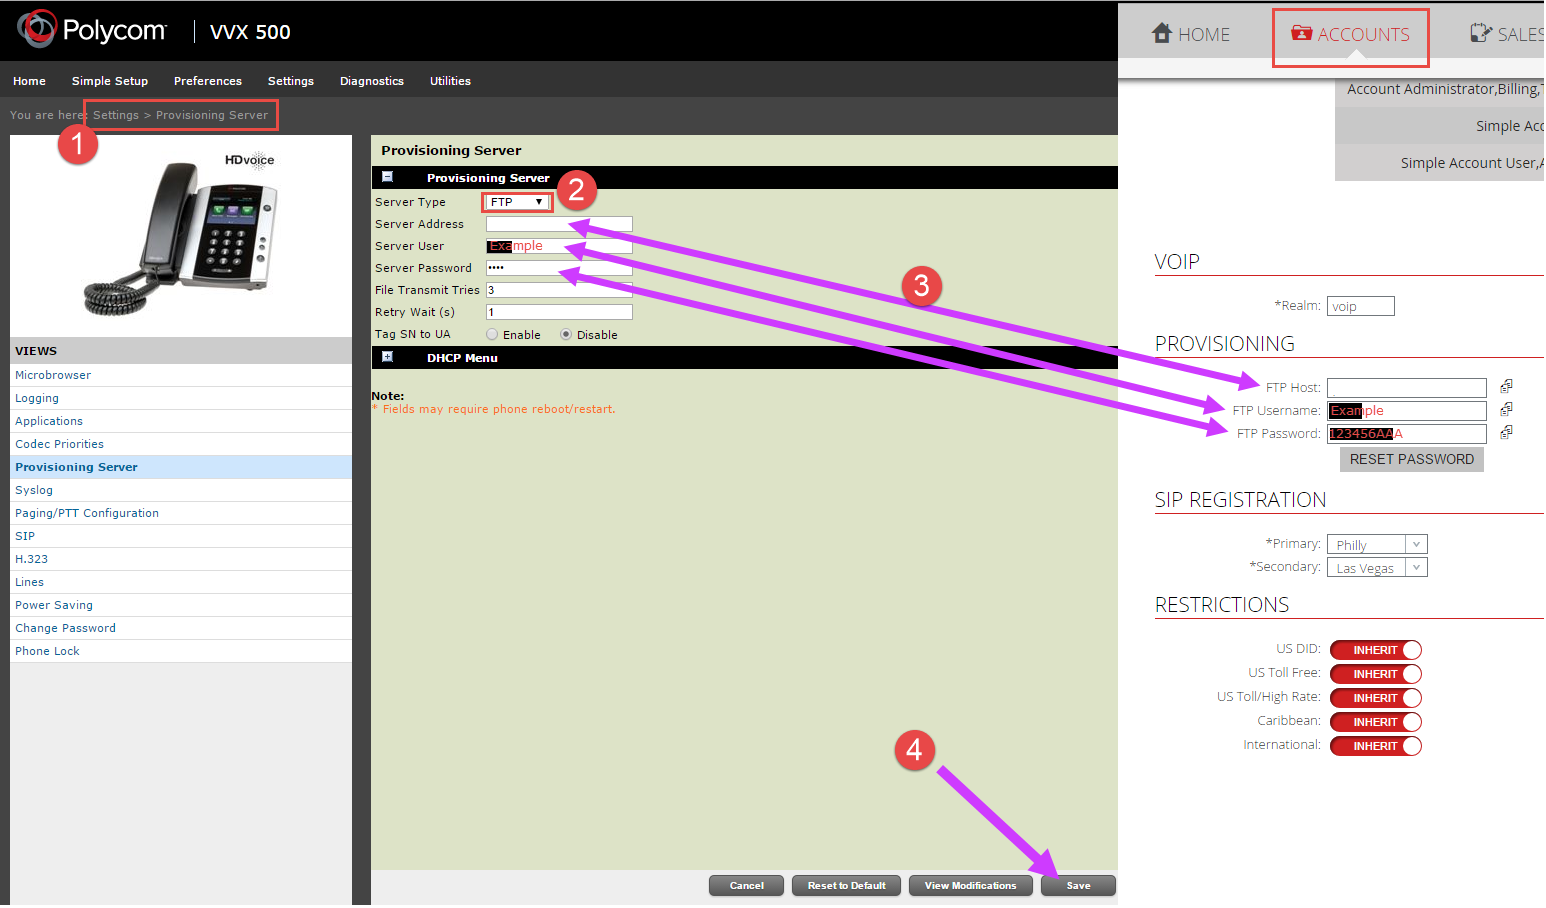Screen dimensions: 1546x908
Task: Open the Secondary Las Vegas dropdown
Action: click(x=1377, y=567)
